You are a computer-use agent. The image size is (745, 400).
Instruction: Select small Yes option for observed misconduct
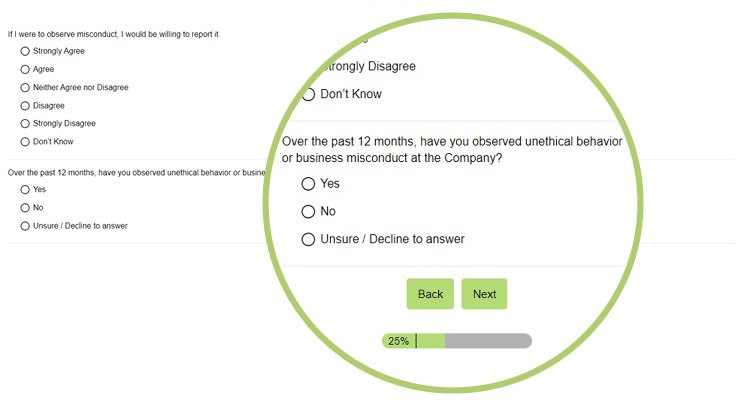[x=25, y=190]
